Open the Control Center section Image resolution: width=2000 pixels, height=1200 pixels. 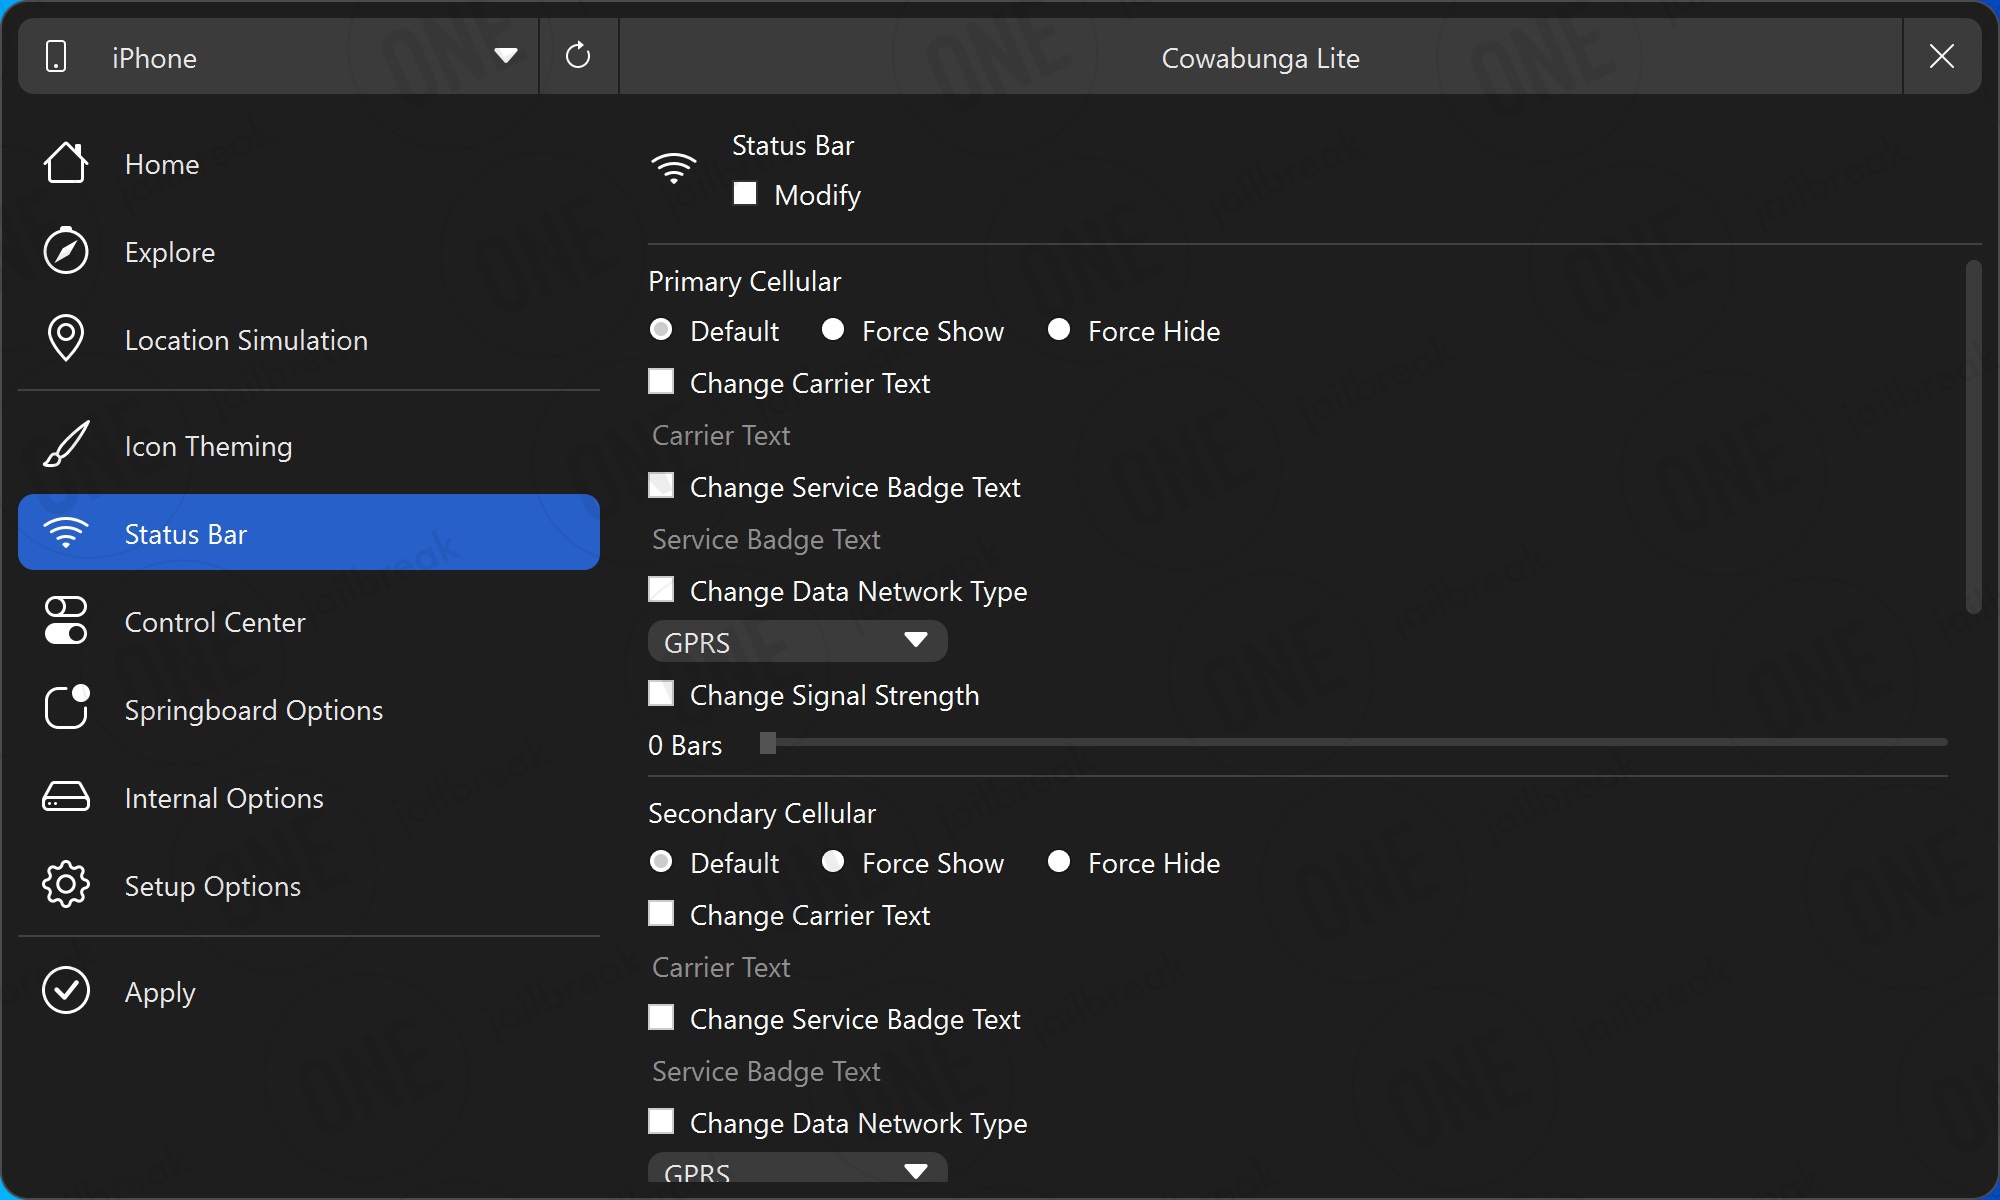click(309, 621)
